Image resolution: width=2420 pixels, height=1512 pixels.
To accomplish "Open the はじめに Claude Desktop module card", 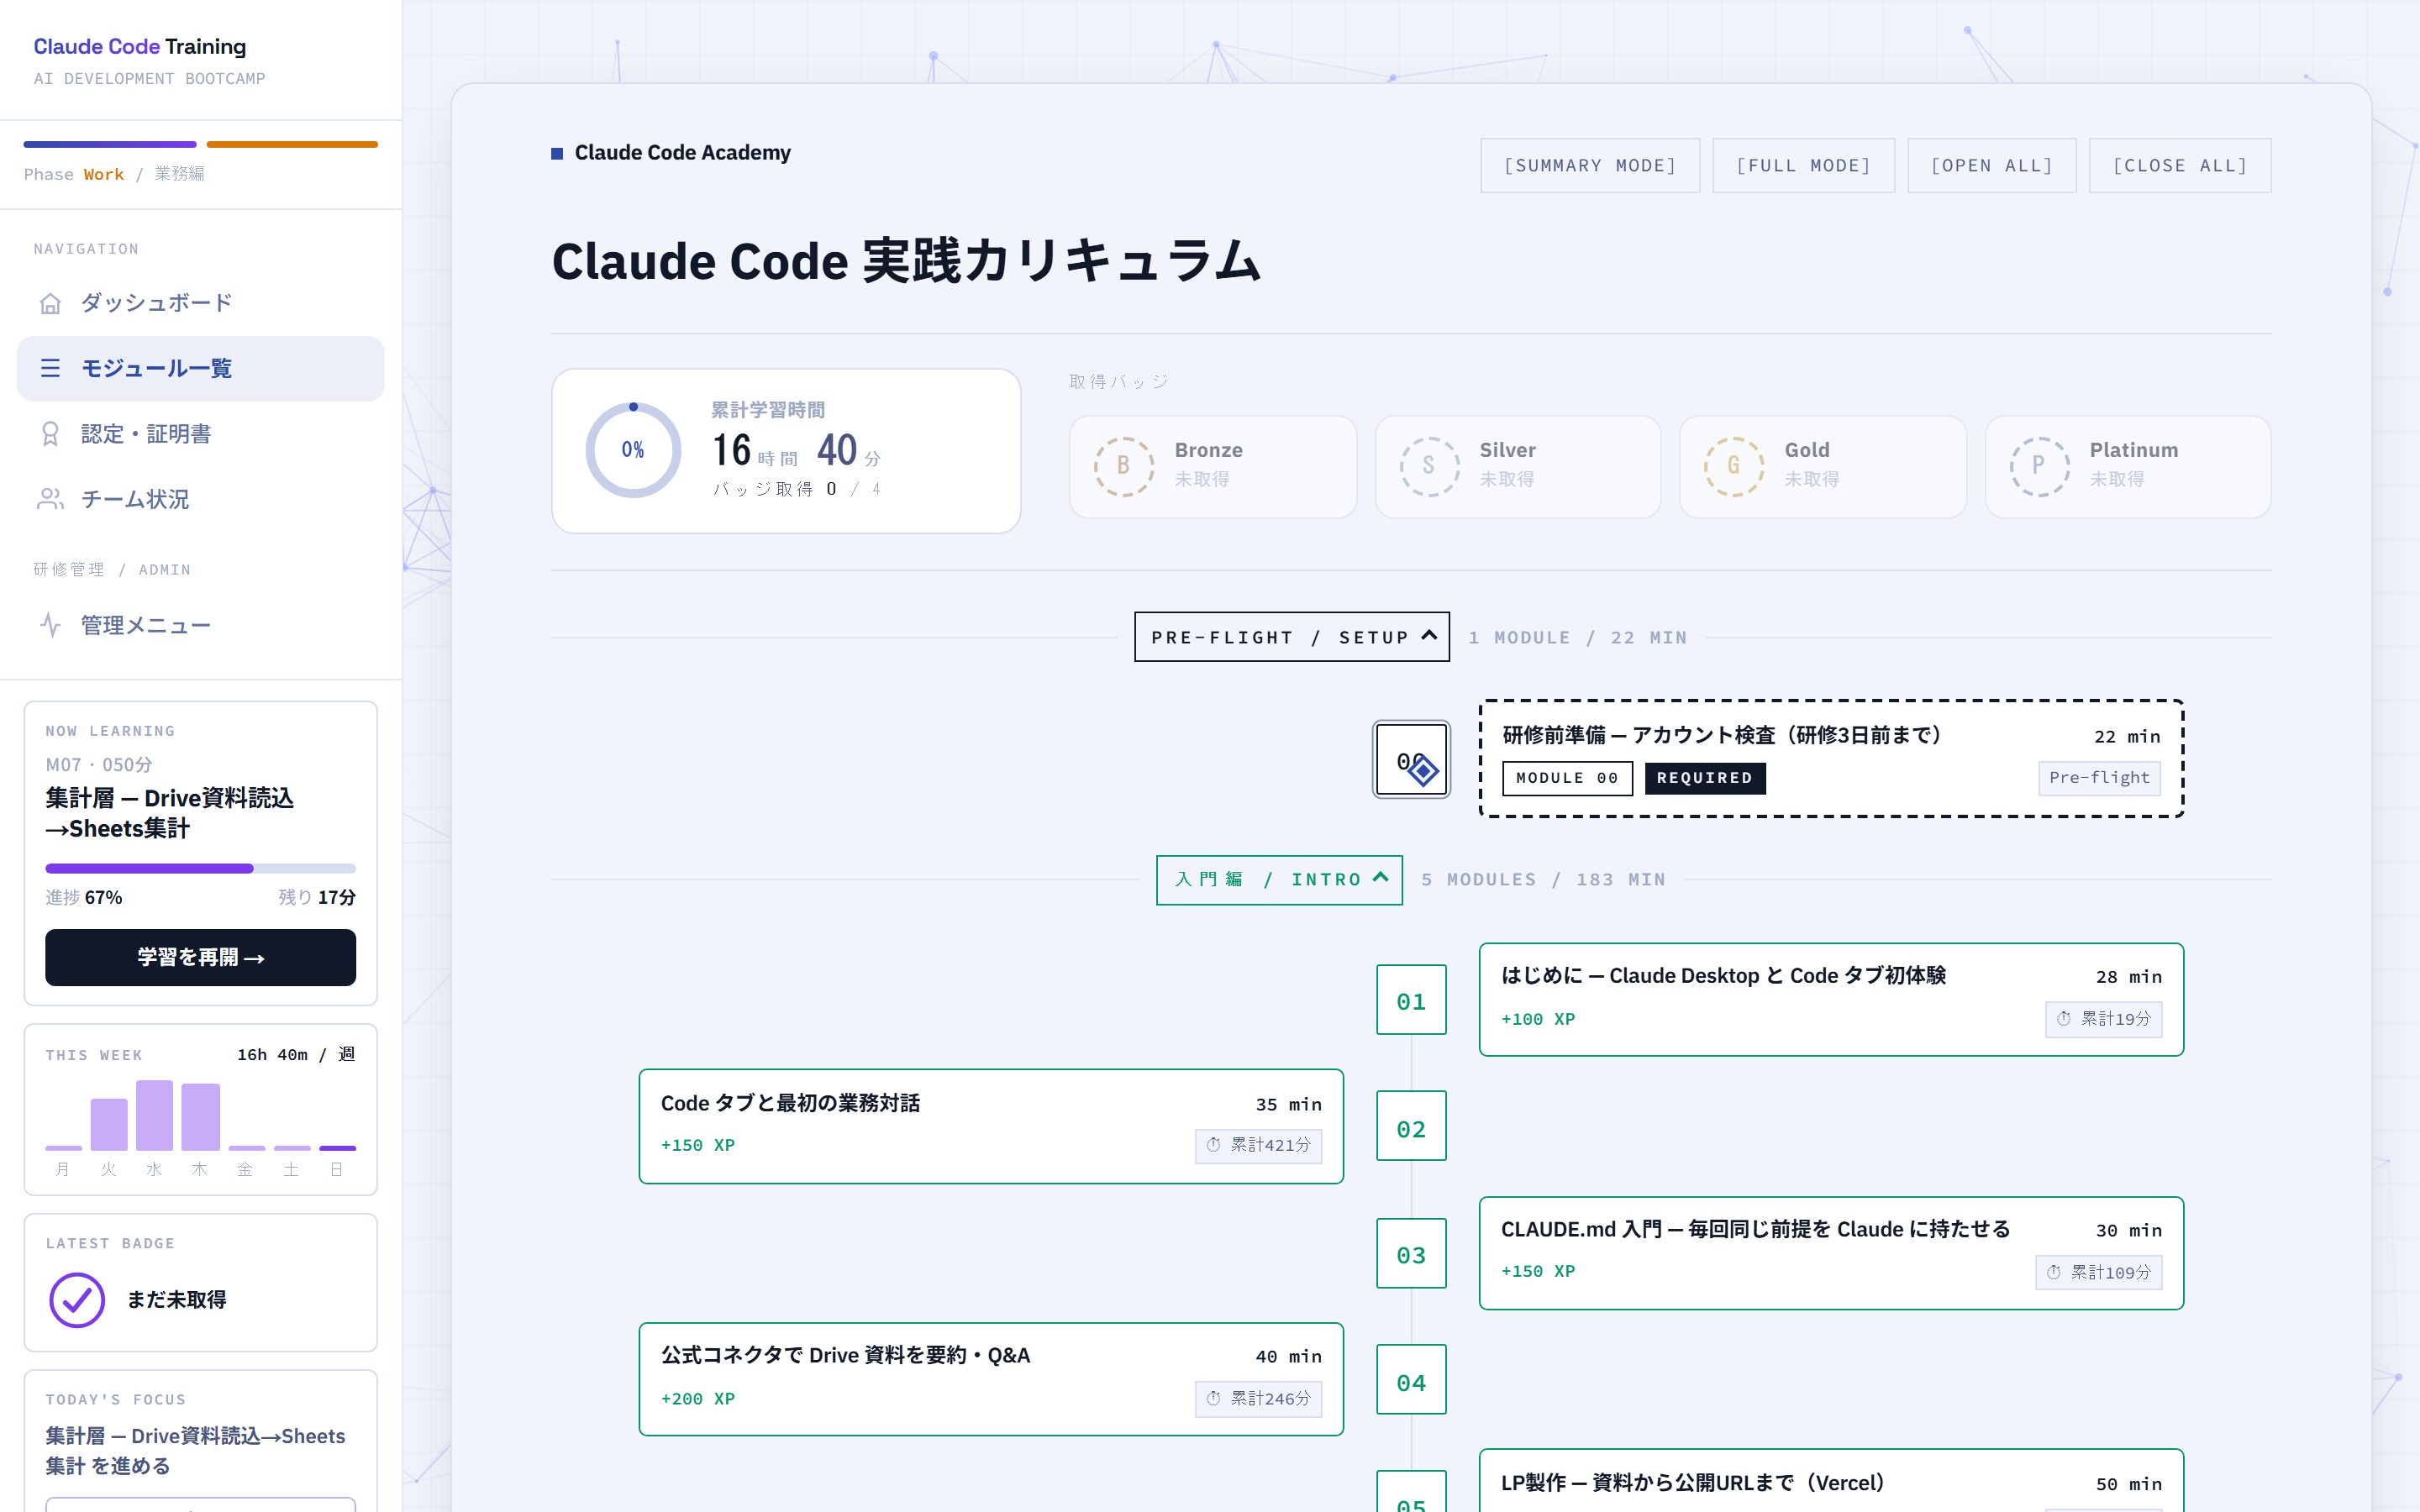I will [1831, 1000].
